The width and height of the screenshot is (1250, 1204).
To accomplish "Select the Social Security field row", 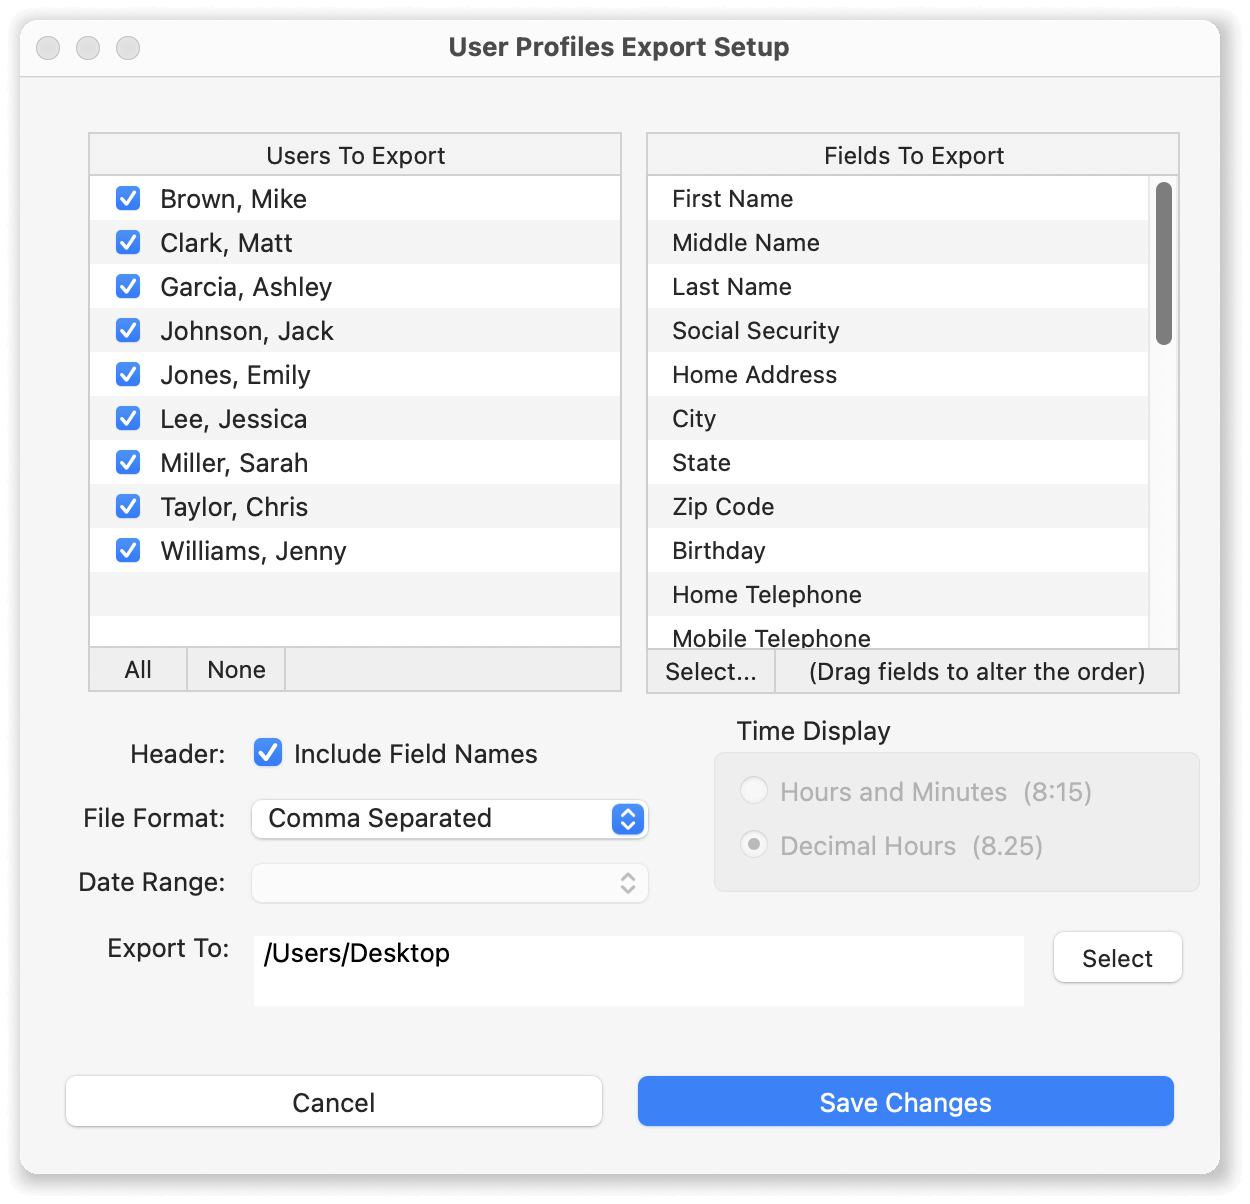I will pos(898,330).
